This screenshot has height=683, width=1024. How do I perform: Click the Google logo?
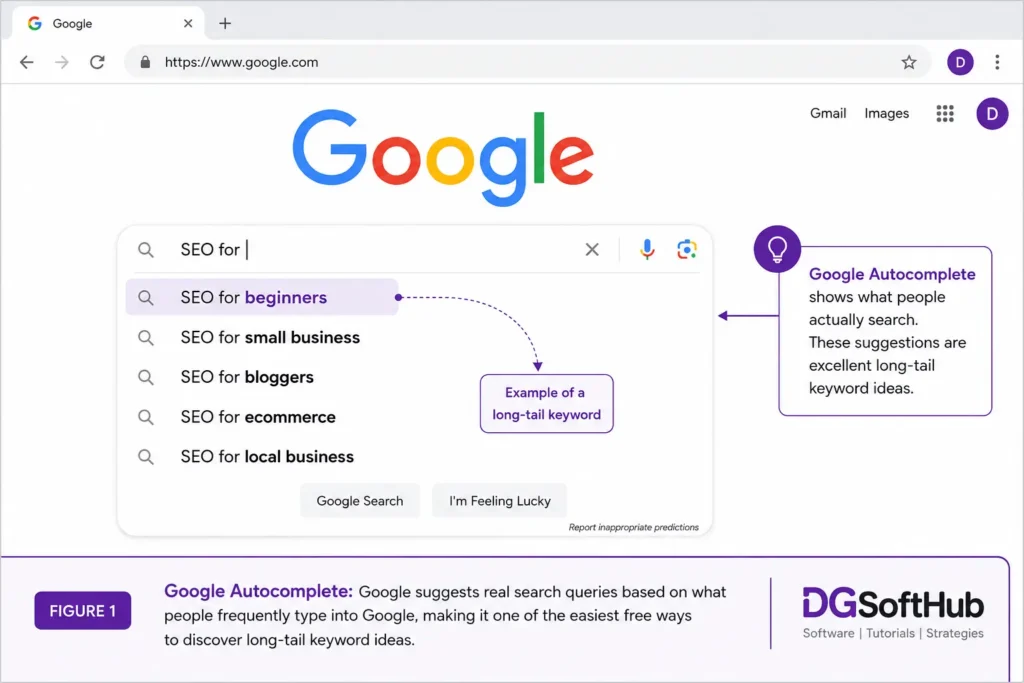[443, 157]
